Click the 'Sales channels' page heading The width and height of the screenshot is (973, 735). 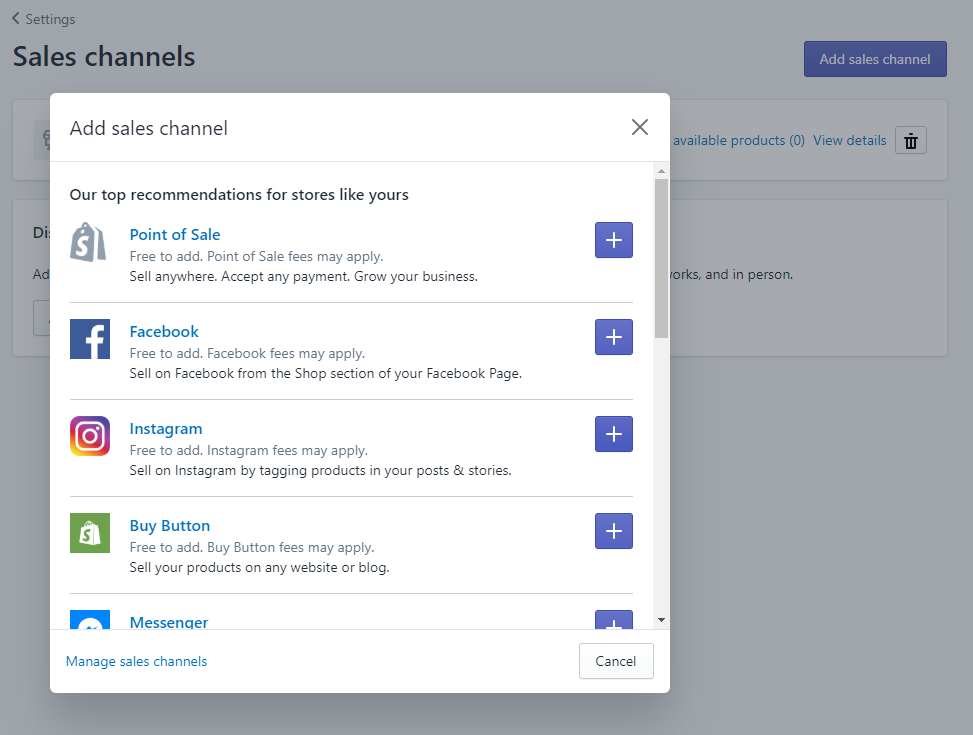(104, 56)
